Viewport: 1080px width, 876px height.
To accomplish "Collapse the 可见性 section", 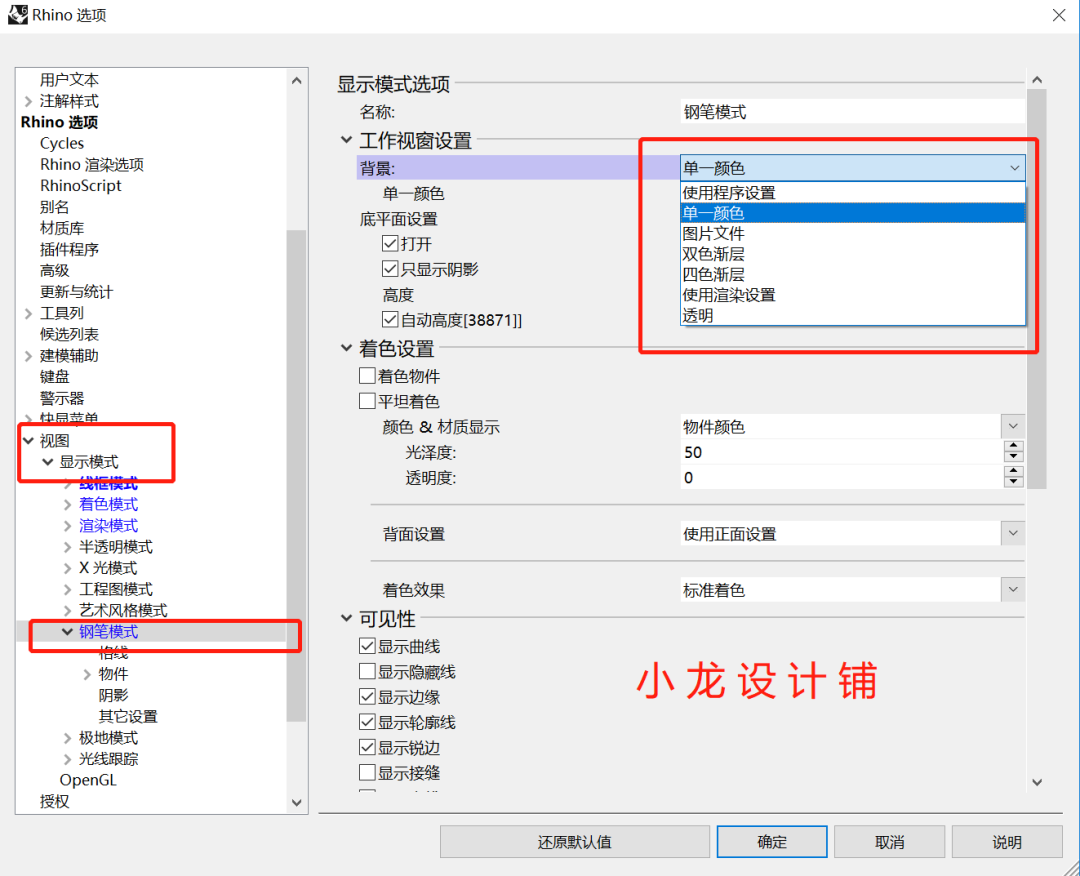I will (346, 618).
